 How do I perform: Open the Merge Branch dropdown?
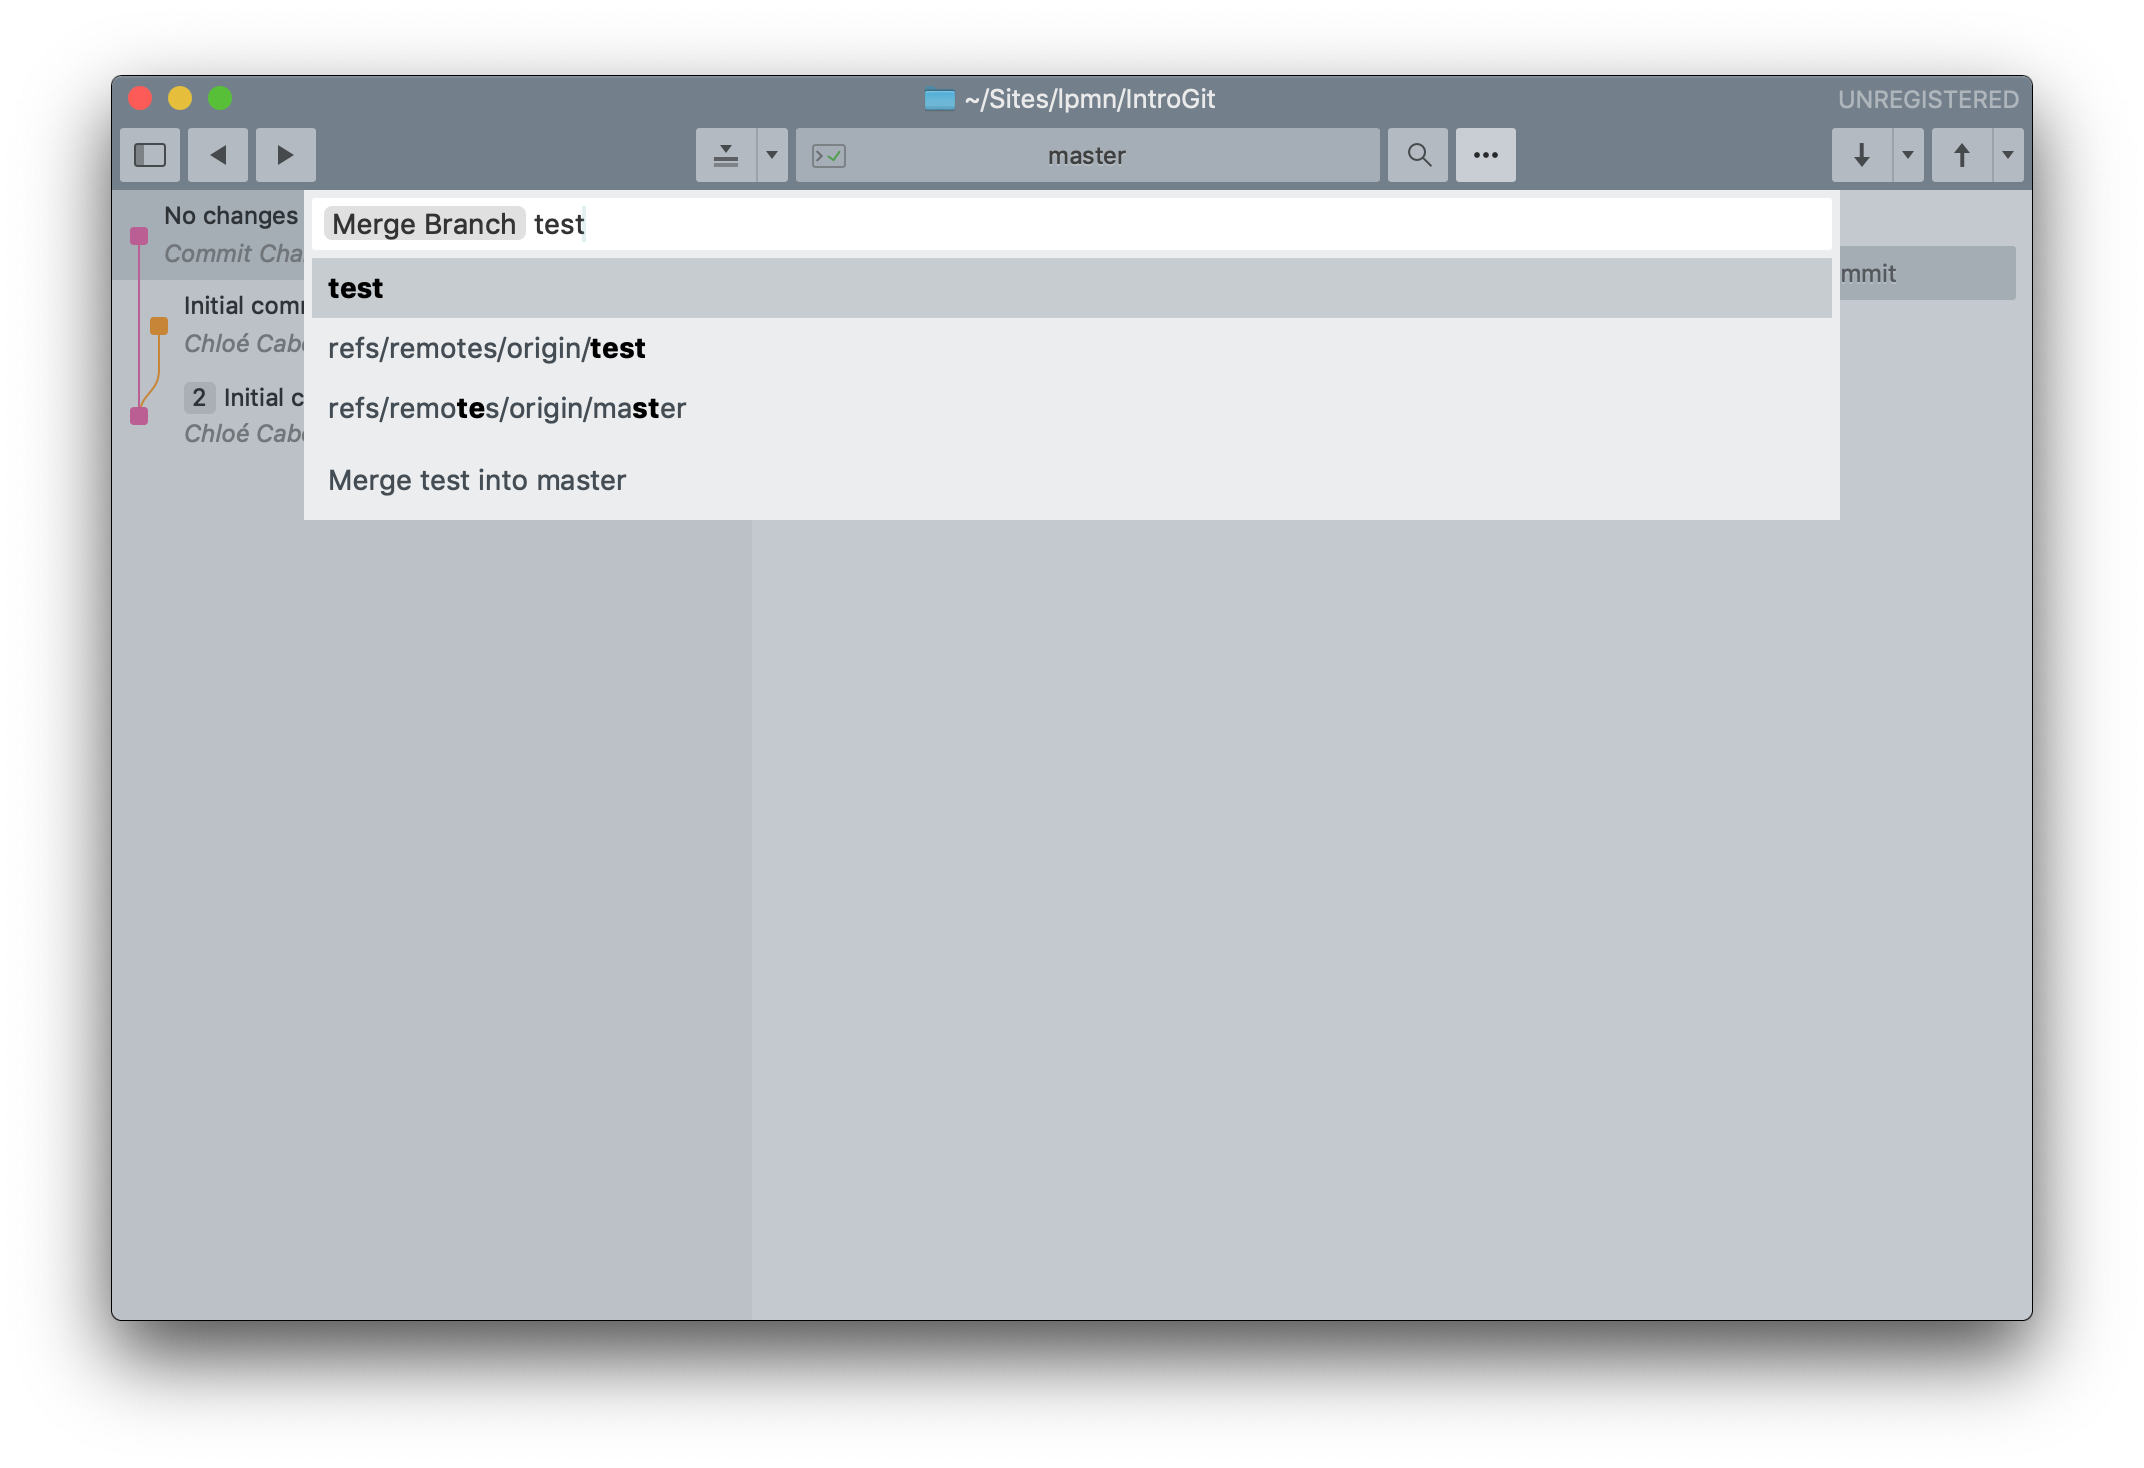click(425, 223)
